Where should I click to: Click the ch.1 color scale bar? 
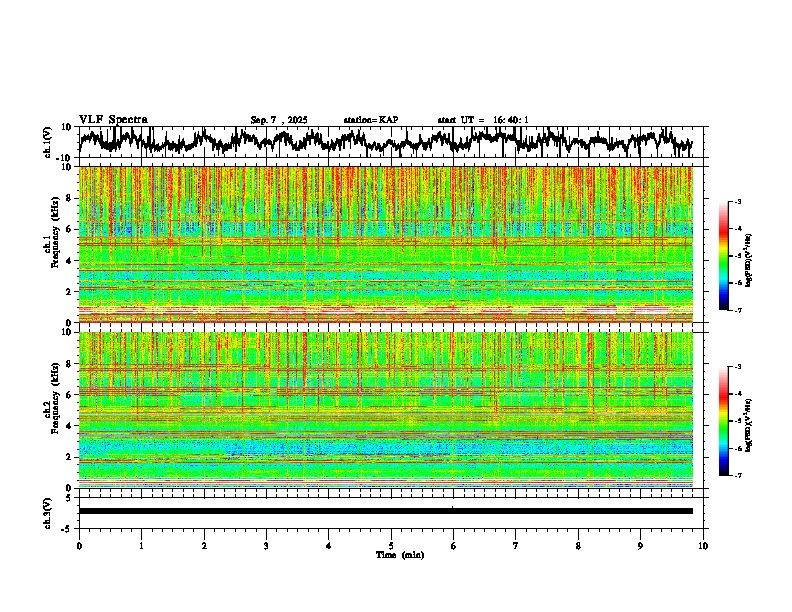(x=723, y=256)
